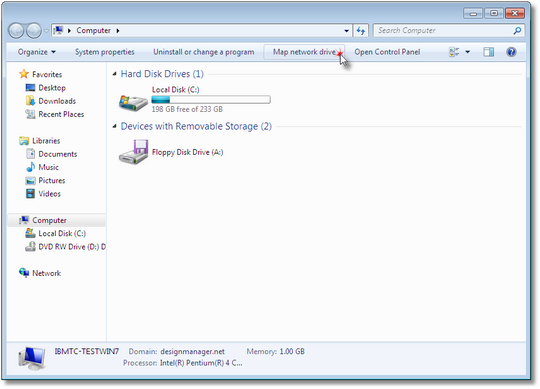Viewport: 540px width, 389px height.
Task: Click the Local Disk (C:) label in main pane
Action: [x=176, y=90]
